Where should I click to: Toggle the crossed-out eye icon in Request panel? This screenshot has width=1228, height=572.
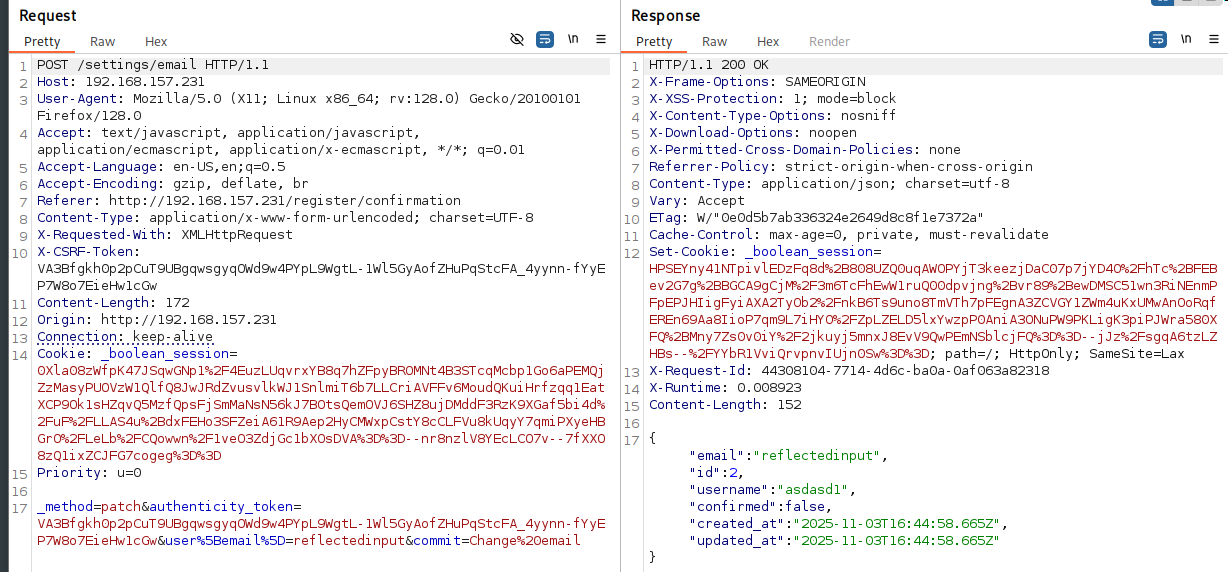tap(517, 40)
